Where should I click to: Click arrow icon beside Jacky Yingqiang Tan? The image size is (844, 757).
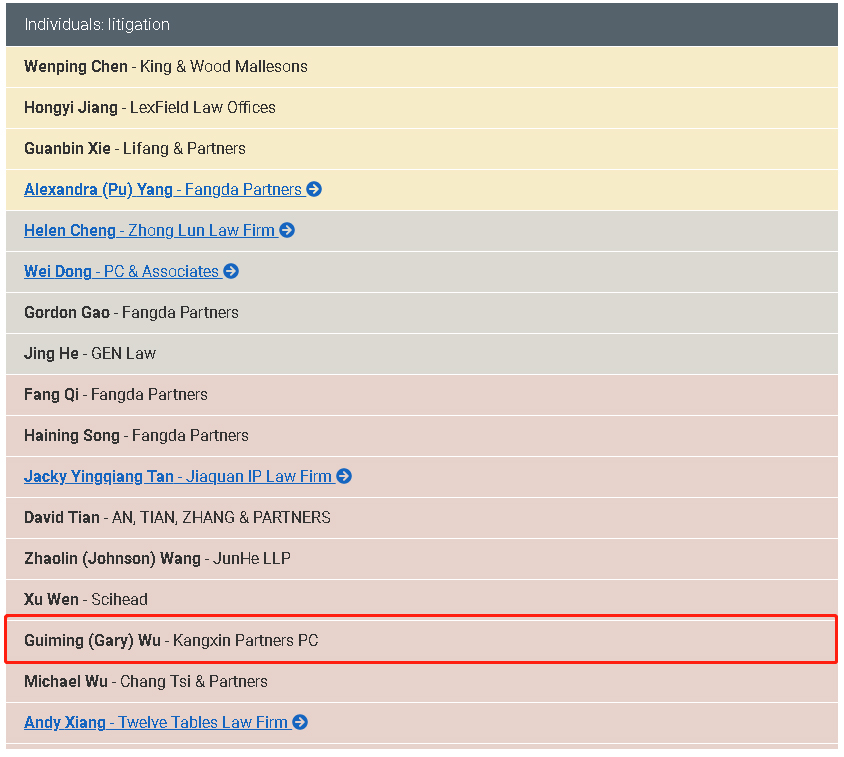(344, 476)
